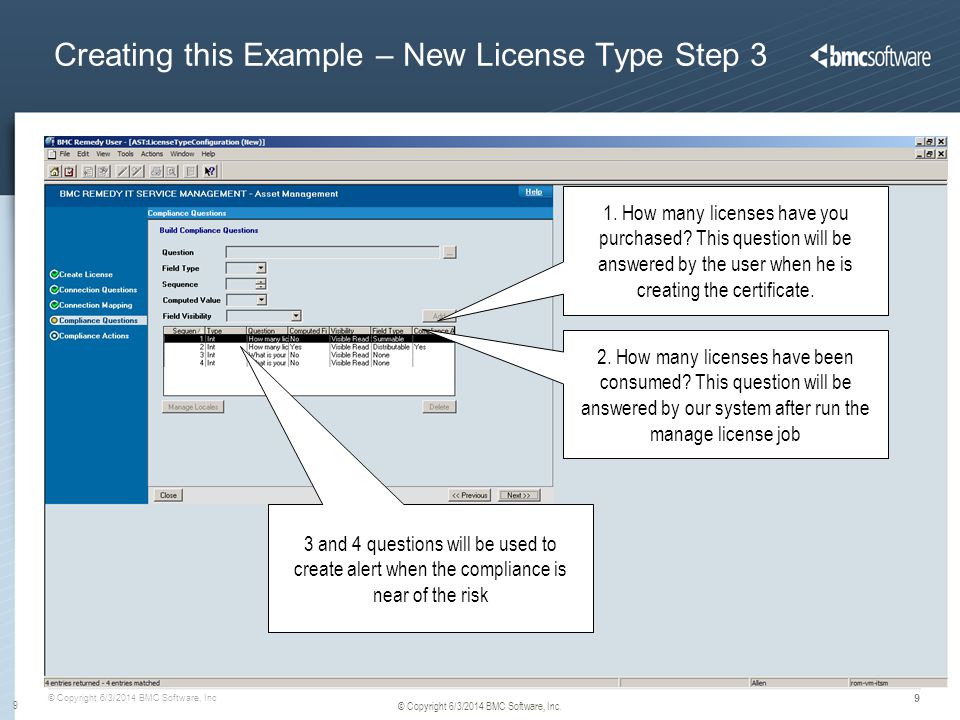Click the context help pointer icon
This screenshot has height=720, width=960.
[x=210, y=172]
